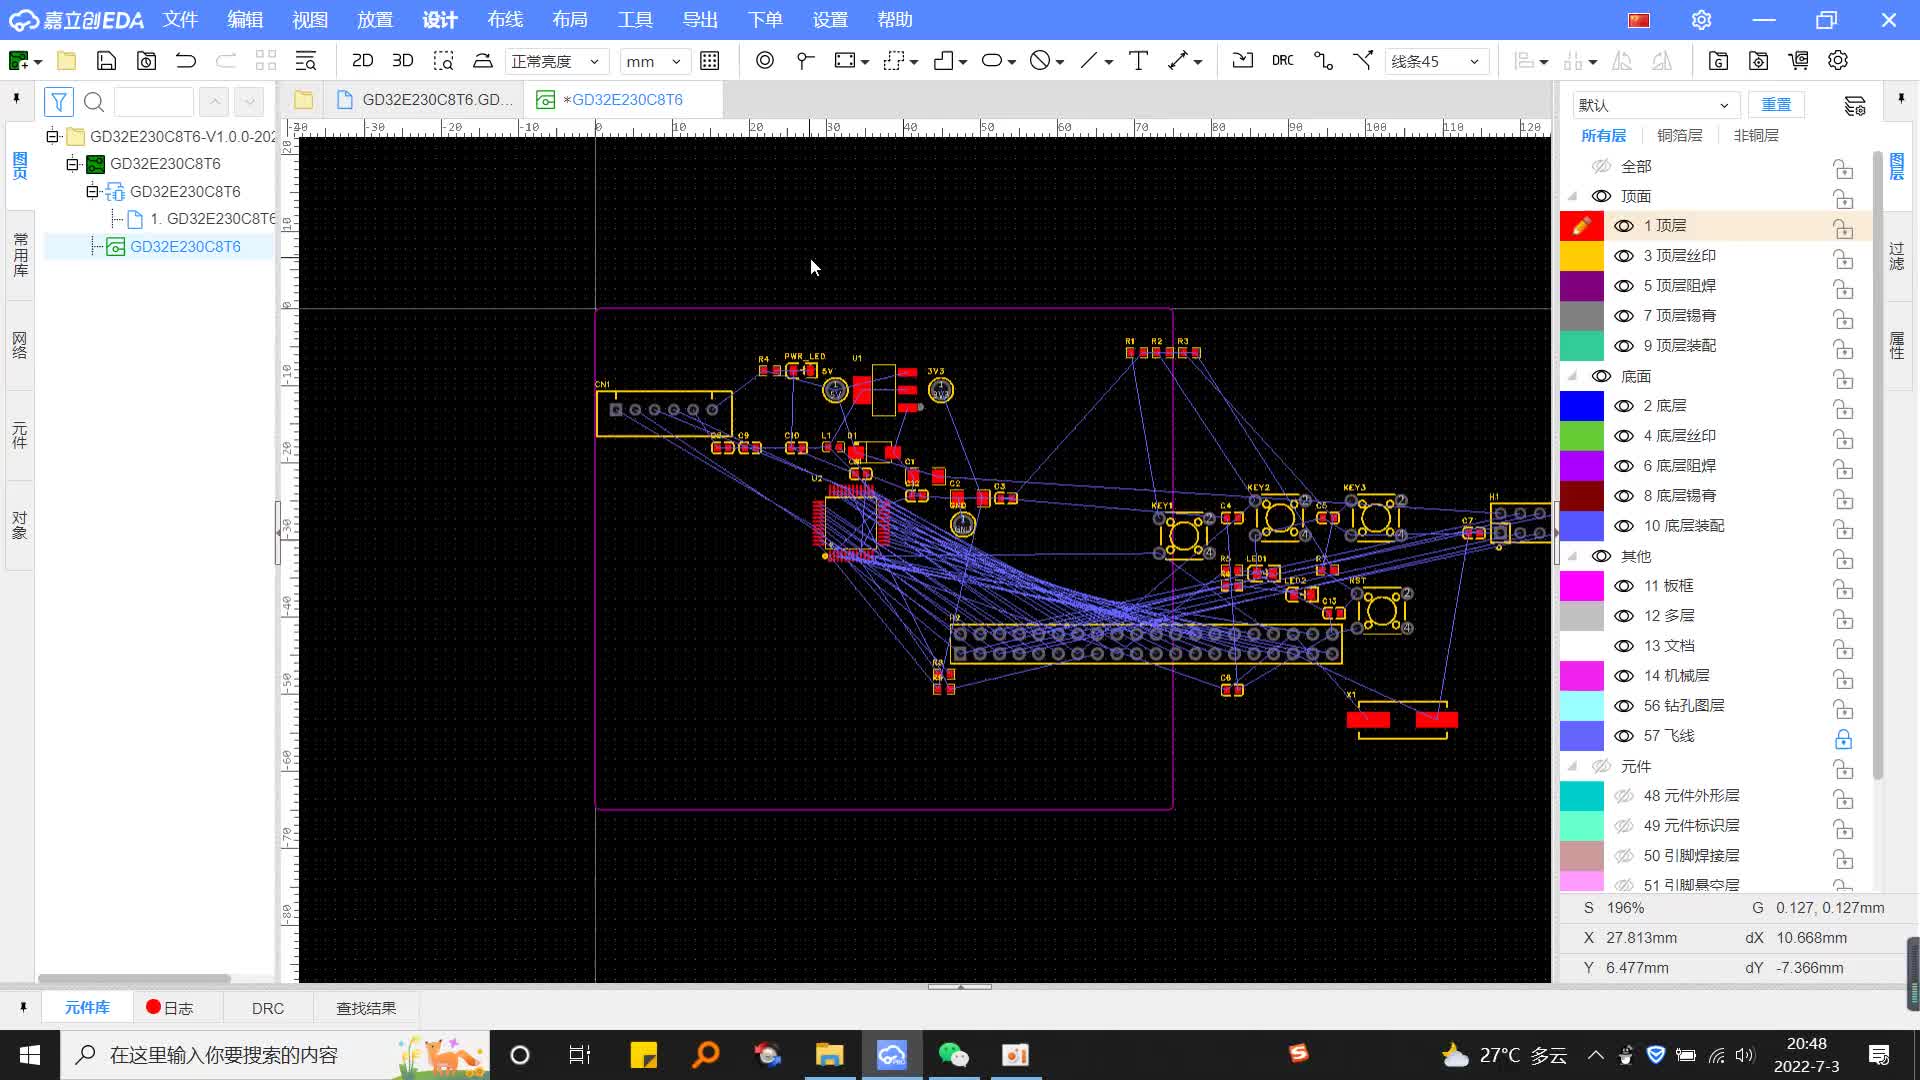Screen dimensions: 1920x1080
Task: Hide the 57 飞线 ratline layer
Action: coord(1624,736)
